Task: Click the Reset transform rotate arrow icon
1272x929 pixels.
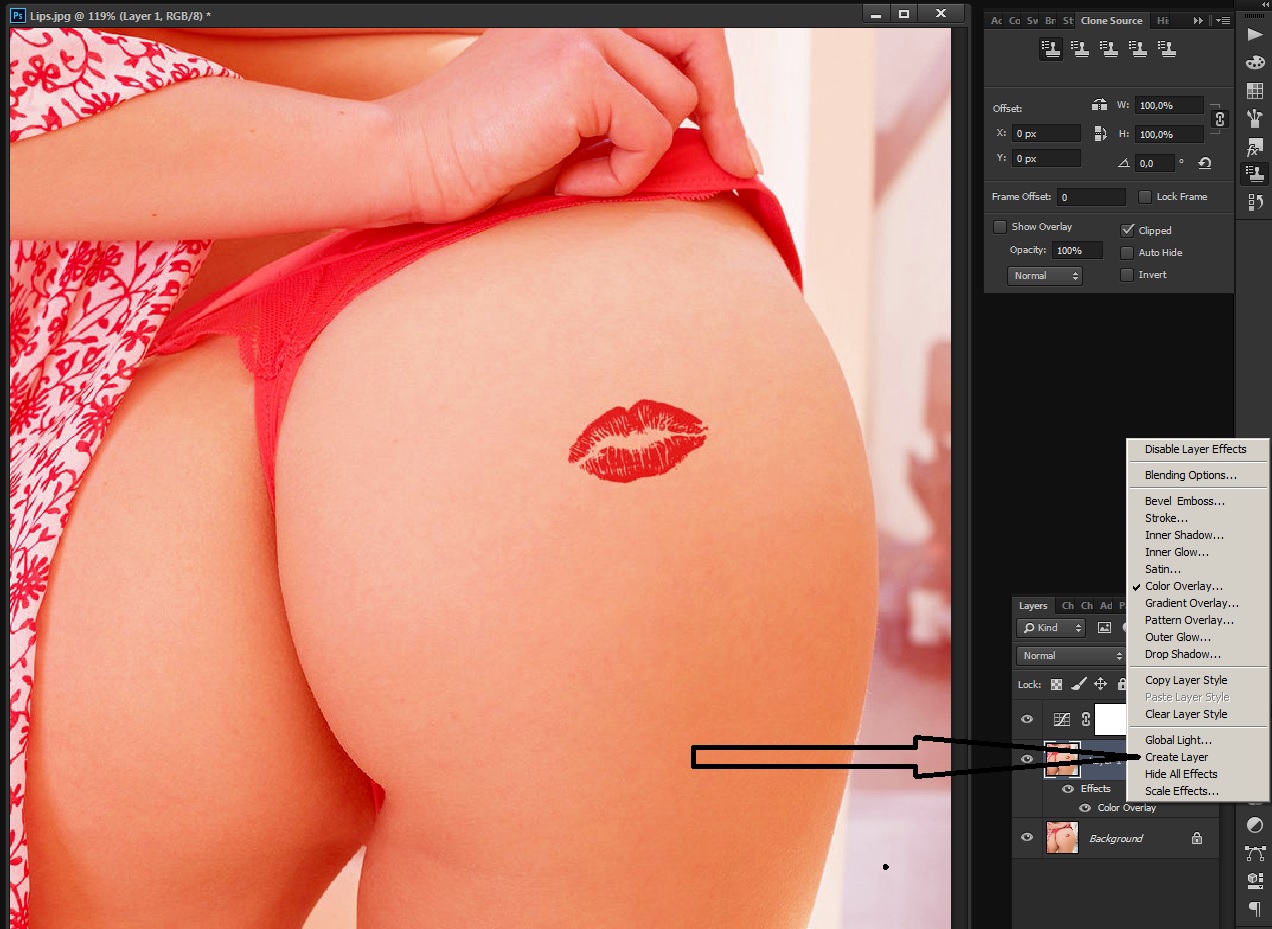Action: click(x=1205, y=163)
